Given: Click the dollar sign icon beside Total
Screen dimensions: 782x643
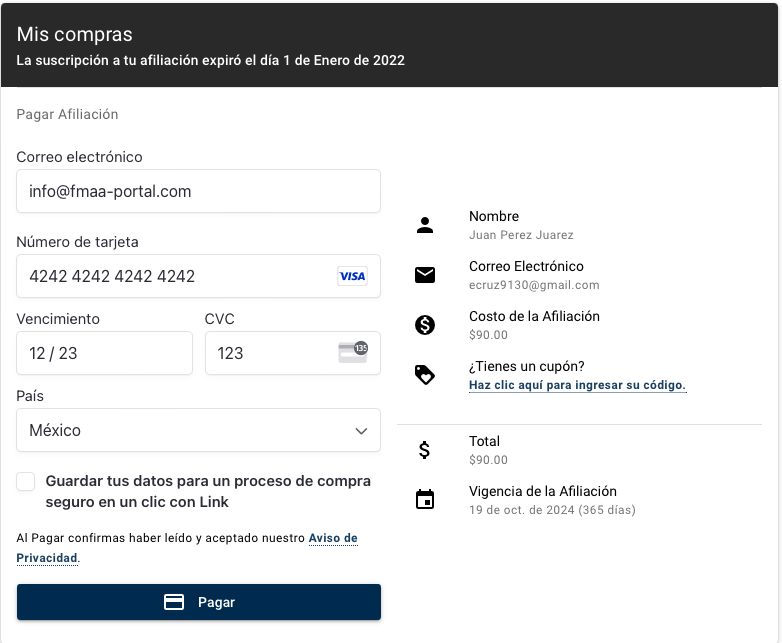Looking at the screenshot, I should point(424,450).
